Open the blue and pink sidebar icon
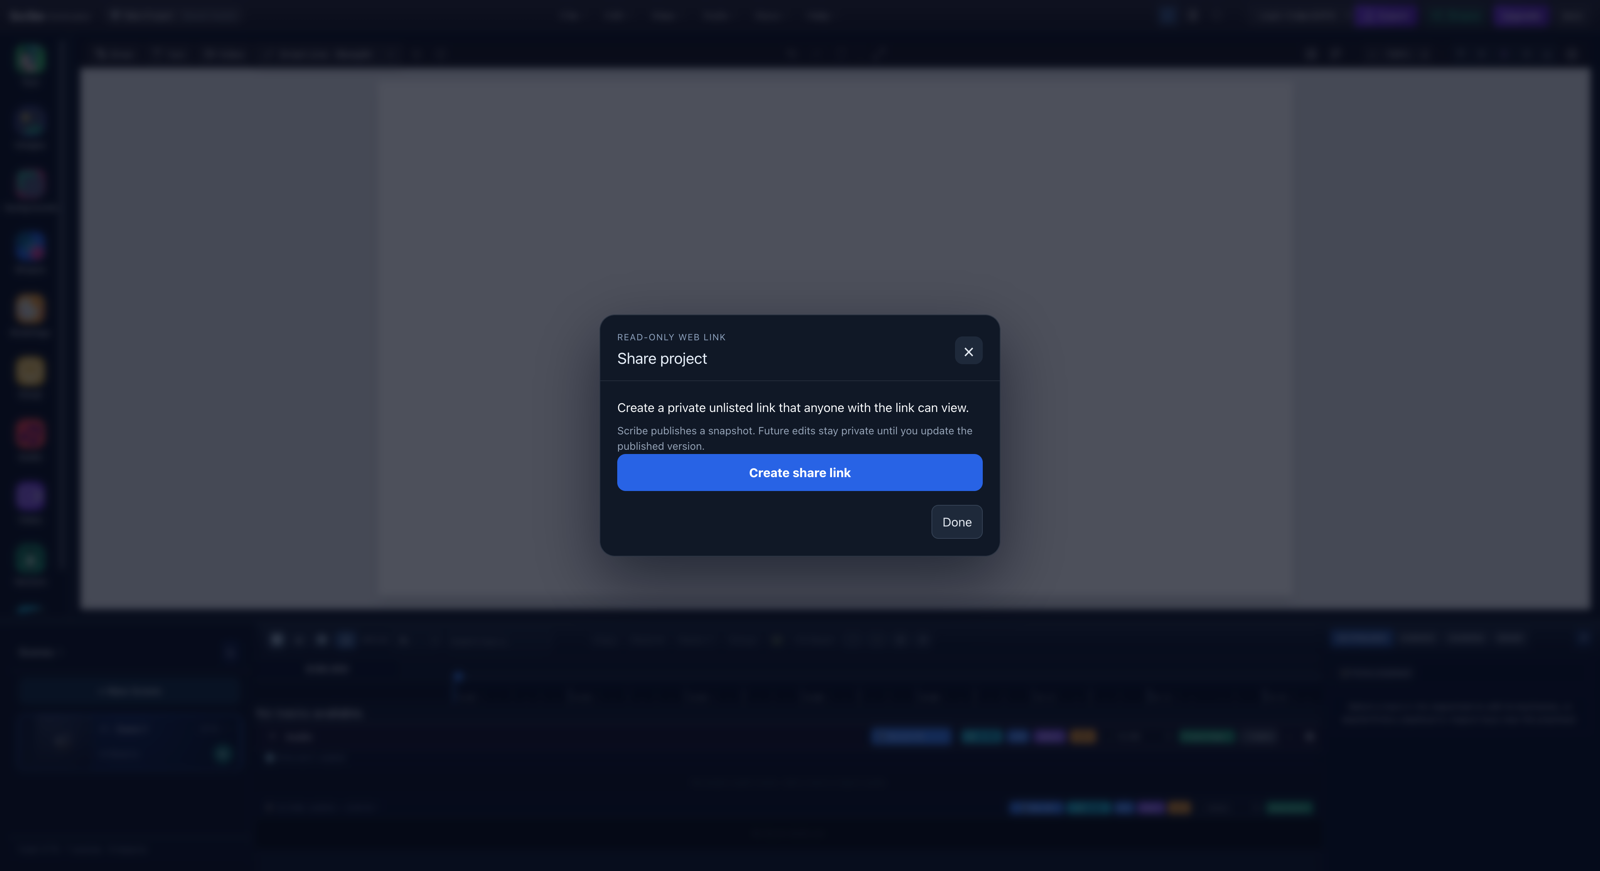Image resolution: width=1600 pixels, height=871 pixels. (x=30, y=246)
